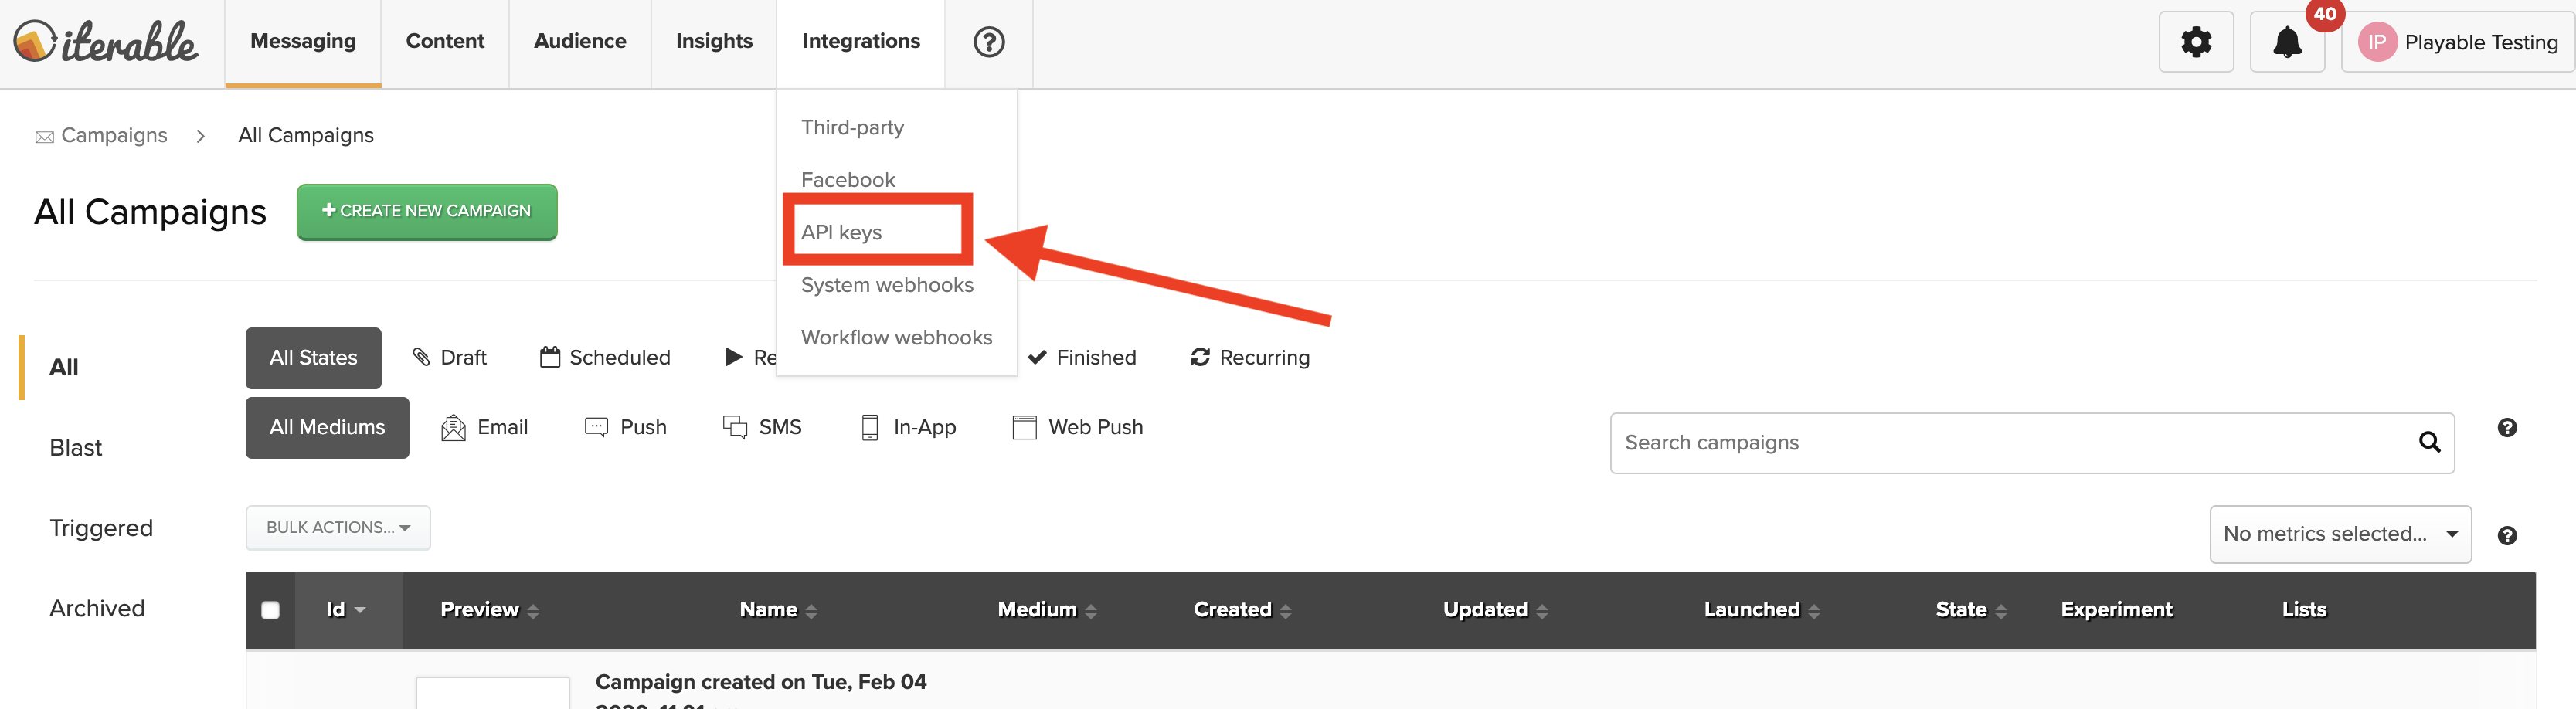
Task: Toggle the Draft state filter
Action: tap(450, 357)
